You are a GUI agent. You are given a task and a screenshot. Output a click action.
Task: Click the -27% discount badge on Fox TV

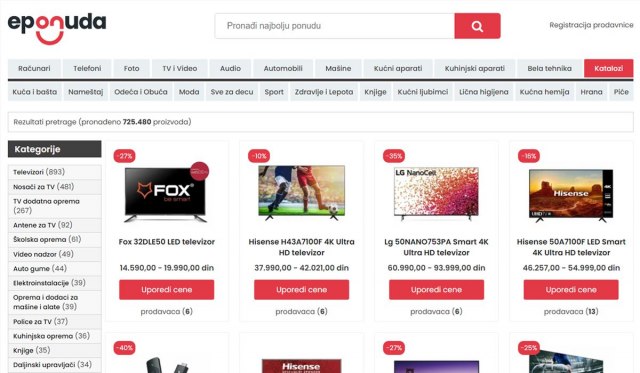pos(124,156)
